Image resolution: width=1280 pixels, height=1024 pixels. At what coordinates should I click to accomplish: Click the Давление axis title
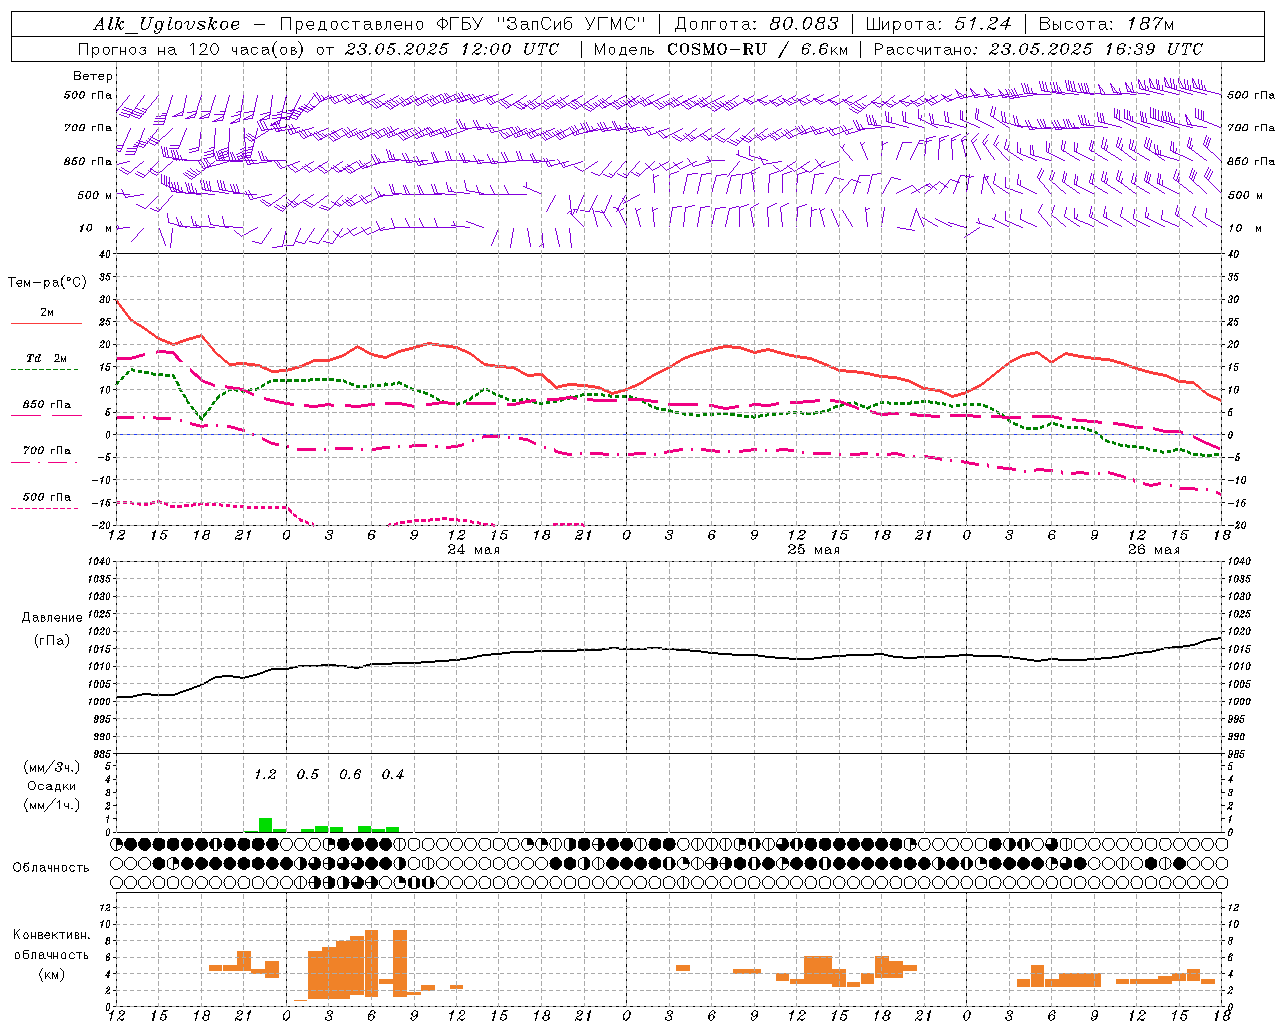point(51,618)
